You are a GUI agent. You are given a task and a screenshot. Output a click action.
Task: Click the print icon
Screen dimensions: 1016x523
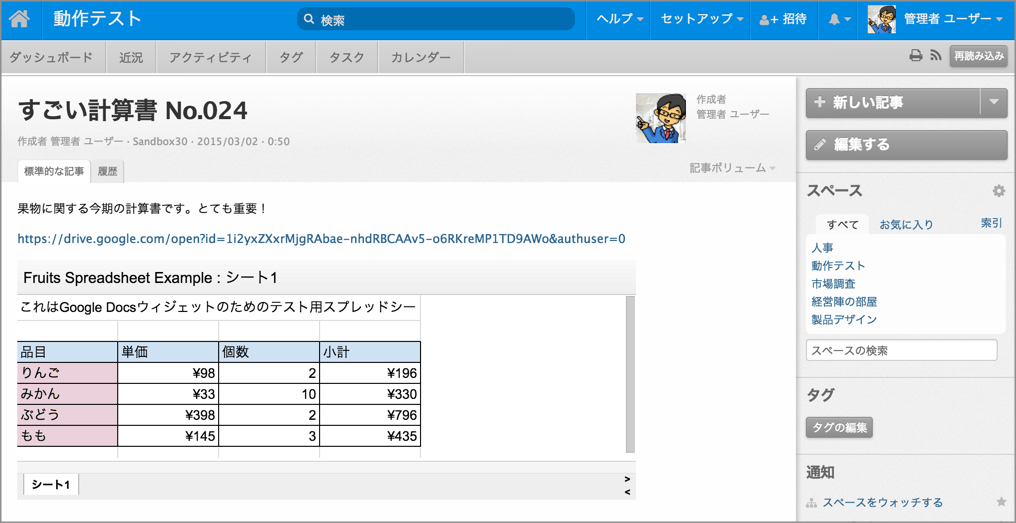[916, 56]
